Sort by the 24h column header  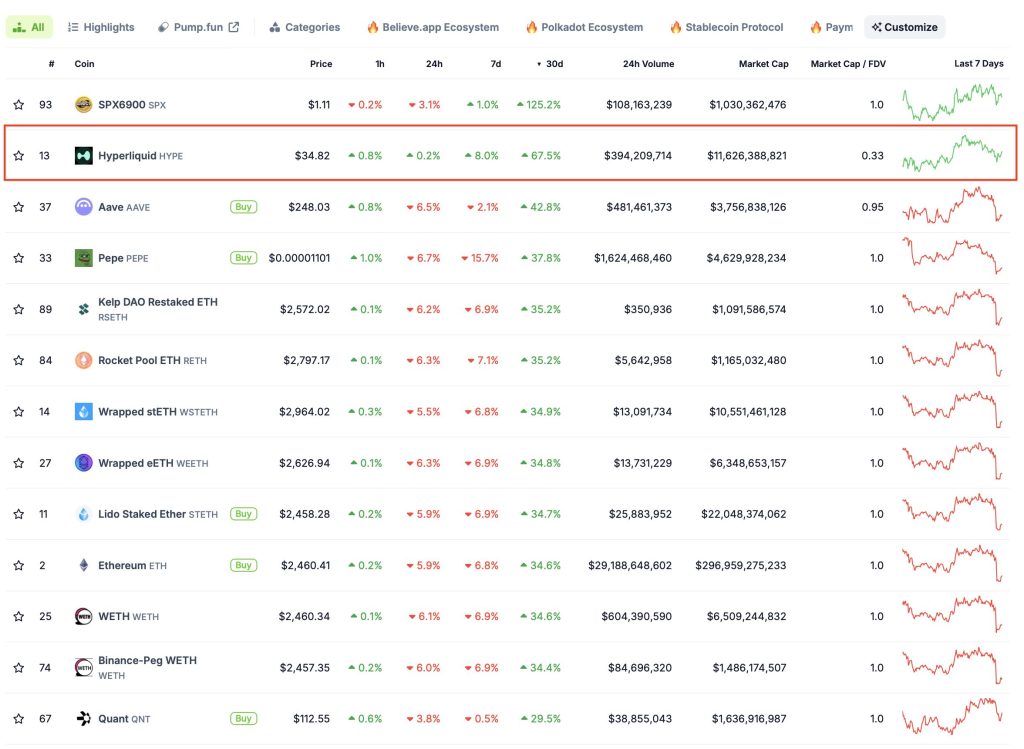tap(434, 64)
